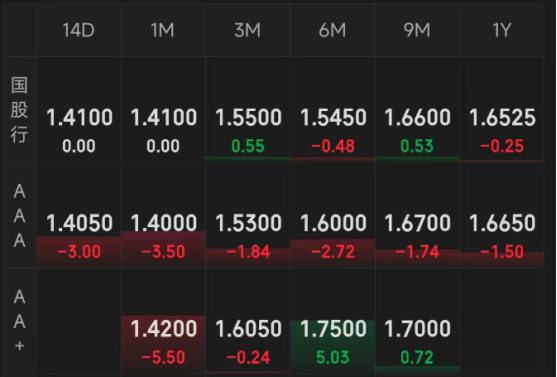Select the AAA row label
557x377 pixels.
pos(19,216)
